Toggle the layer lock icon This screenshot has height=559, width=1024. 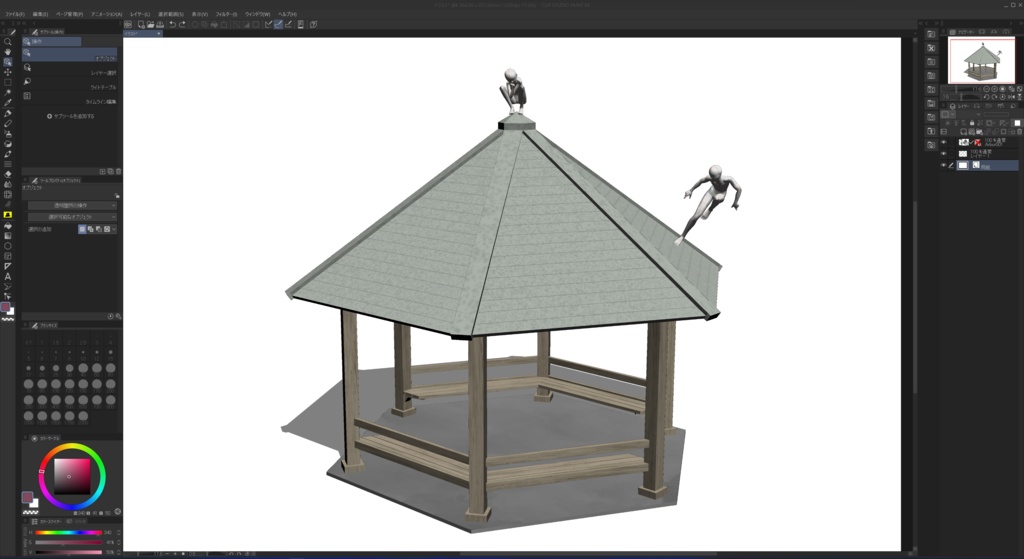[x=972, y=123]
